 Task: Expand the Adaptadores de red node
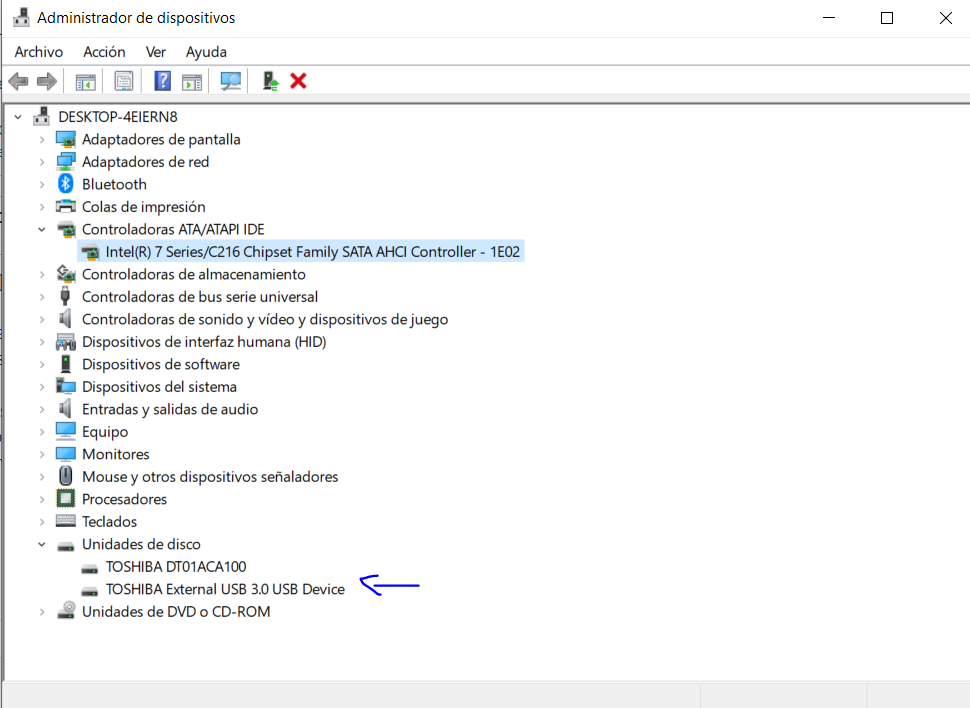41,162
